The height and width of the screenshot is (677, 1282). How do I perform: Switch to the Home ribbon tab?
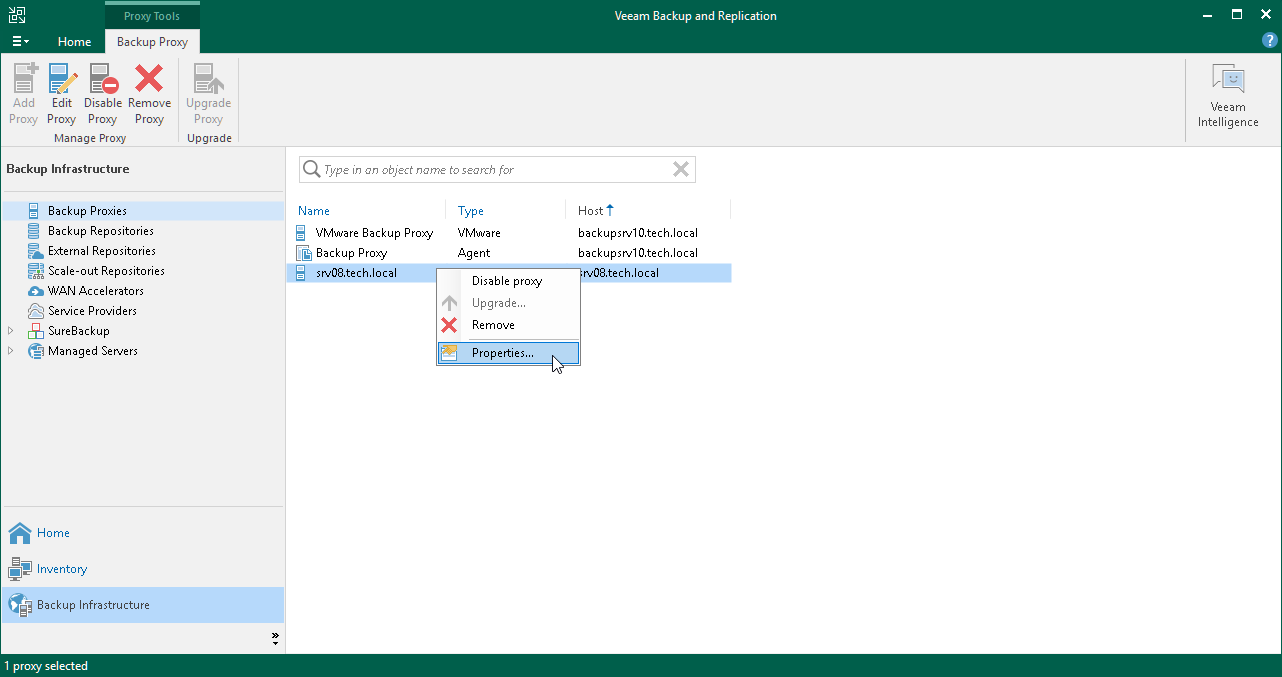click(x=74, y=42)
